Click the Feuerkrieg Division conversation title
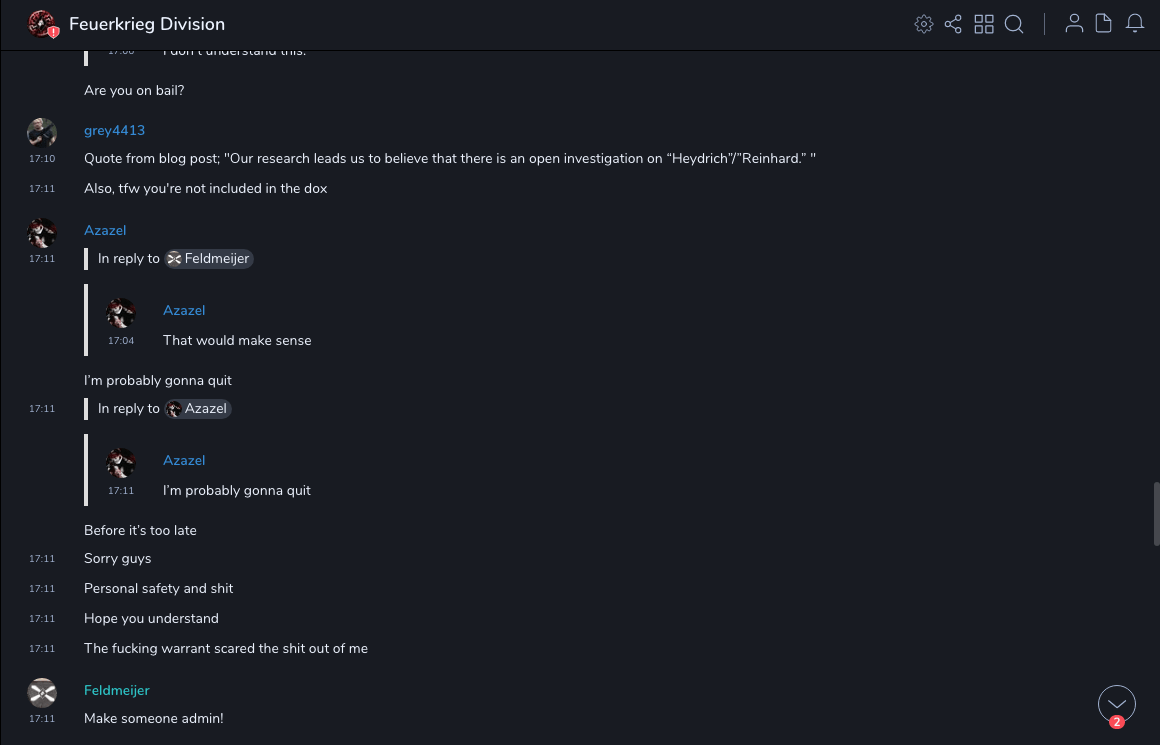This screenshot has width=1160, height=745. pos(147,24)
